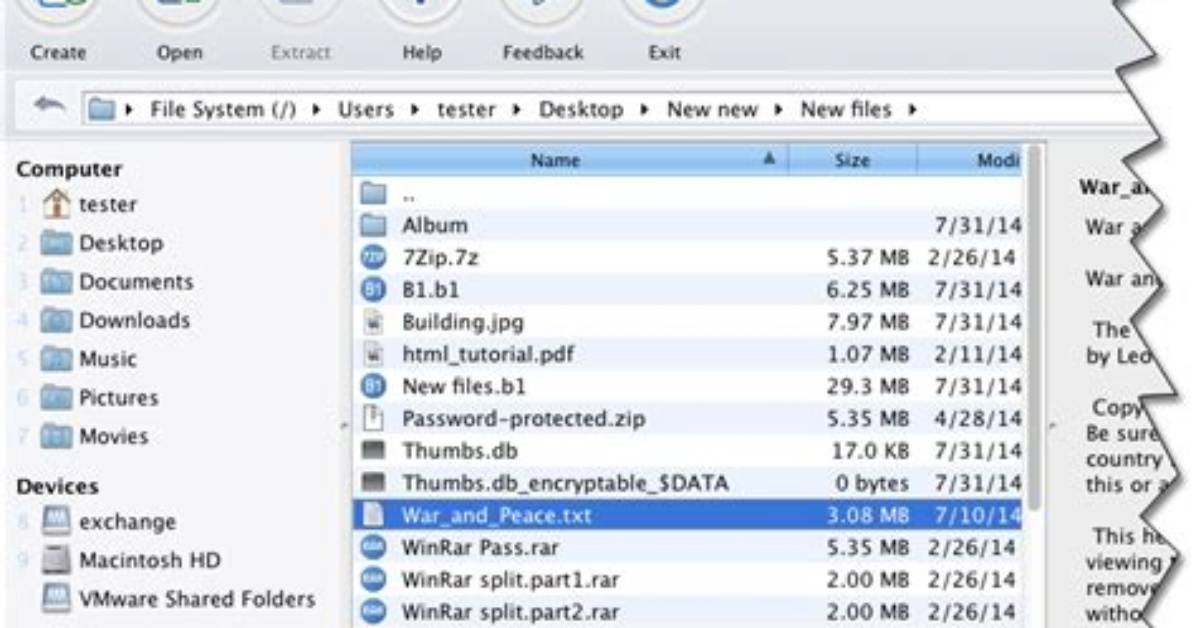Expand arrow after Desktop breadcrumb

645,110
